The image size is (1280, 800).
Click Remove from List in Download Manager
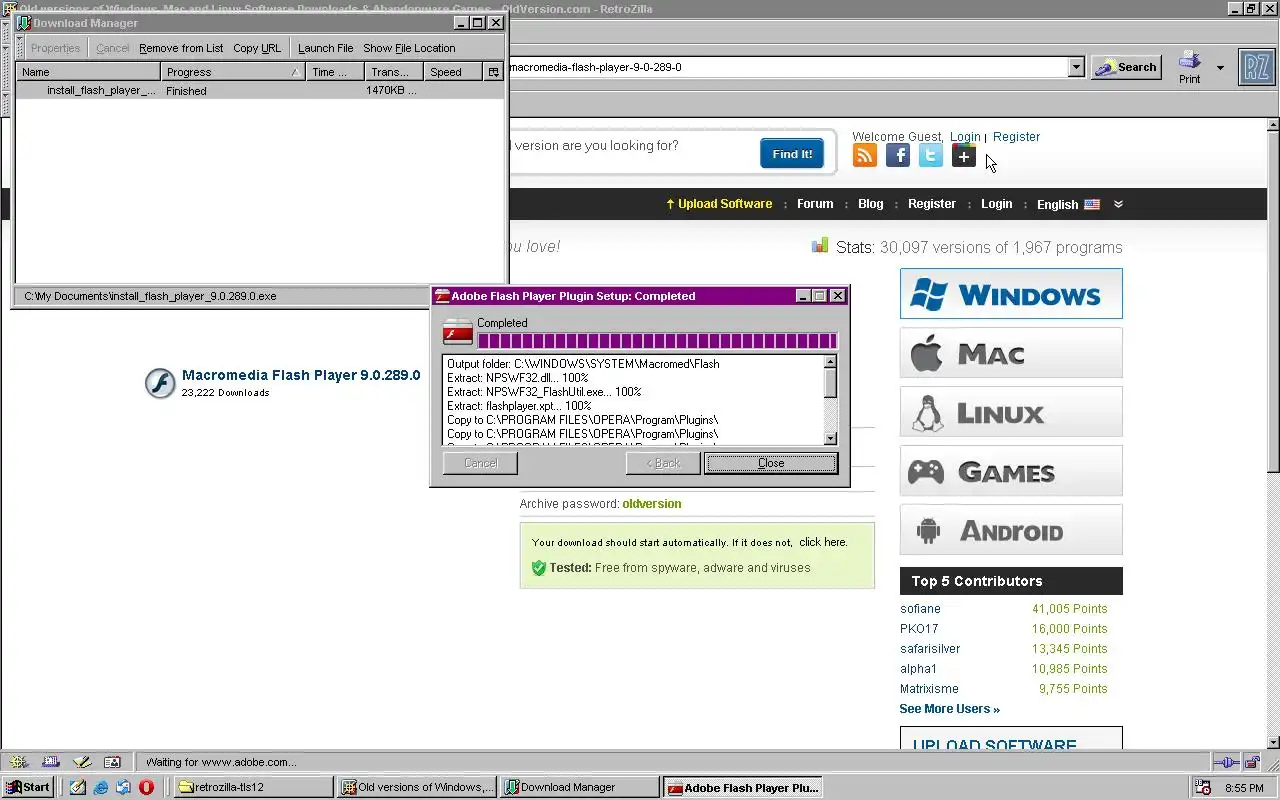pos(181,48)
